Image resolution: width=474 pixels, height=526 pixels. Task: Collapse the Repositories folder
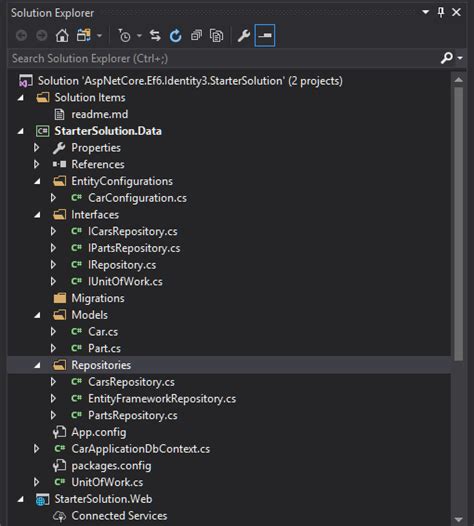pos(37,365)
